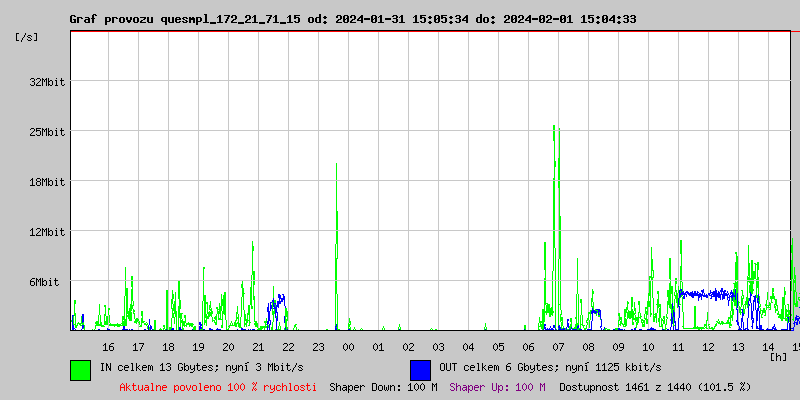Viewport: 800px width, 400px height.
Task: Click the '6Mbit' y-axis label
Action: point(44,282)
